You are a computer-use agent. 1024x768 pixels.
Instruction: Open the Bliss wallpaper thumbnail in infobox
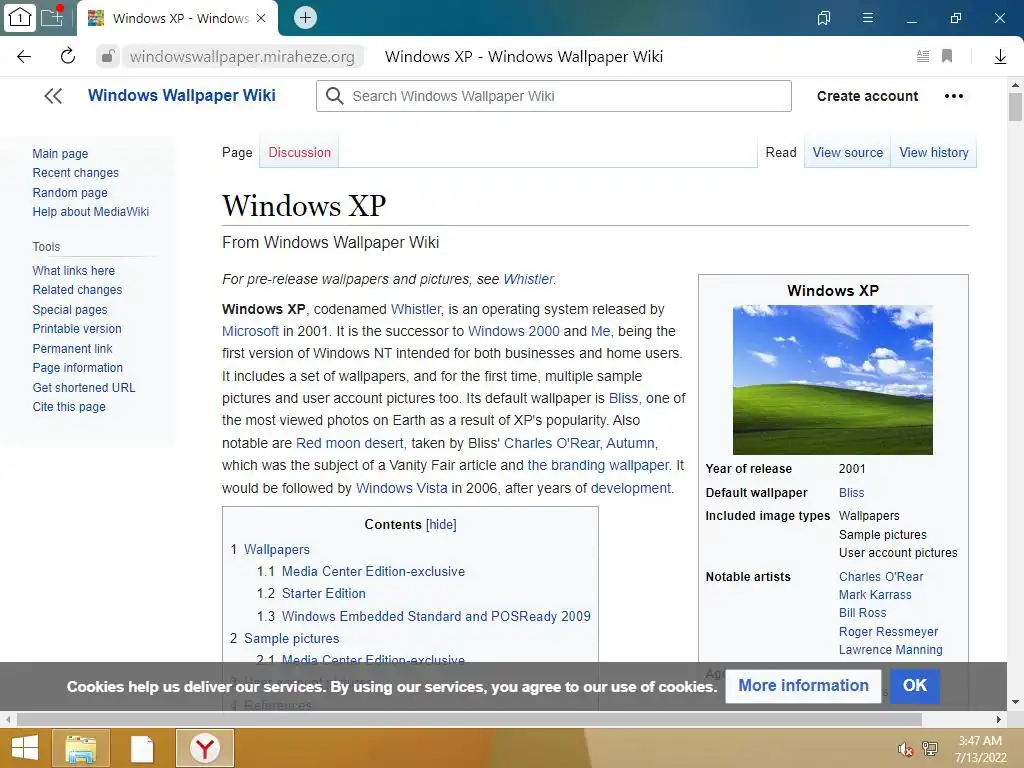tap(833, 379)
